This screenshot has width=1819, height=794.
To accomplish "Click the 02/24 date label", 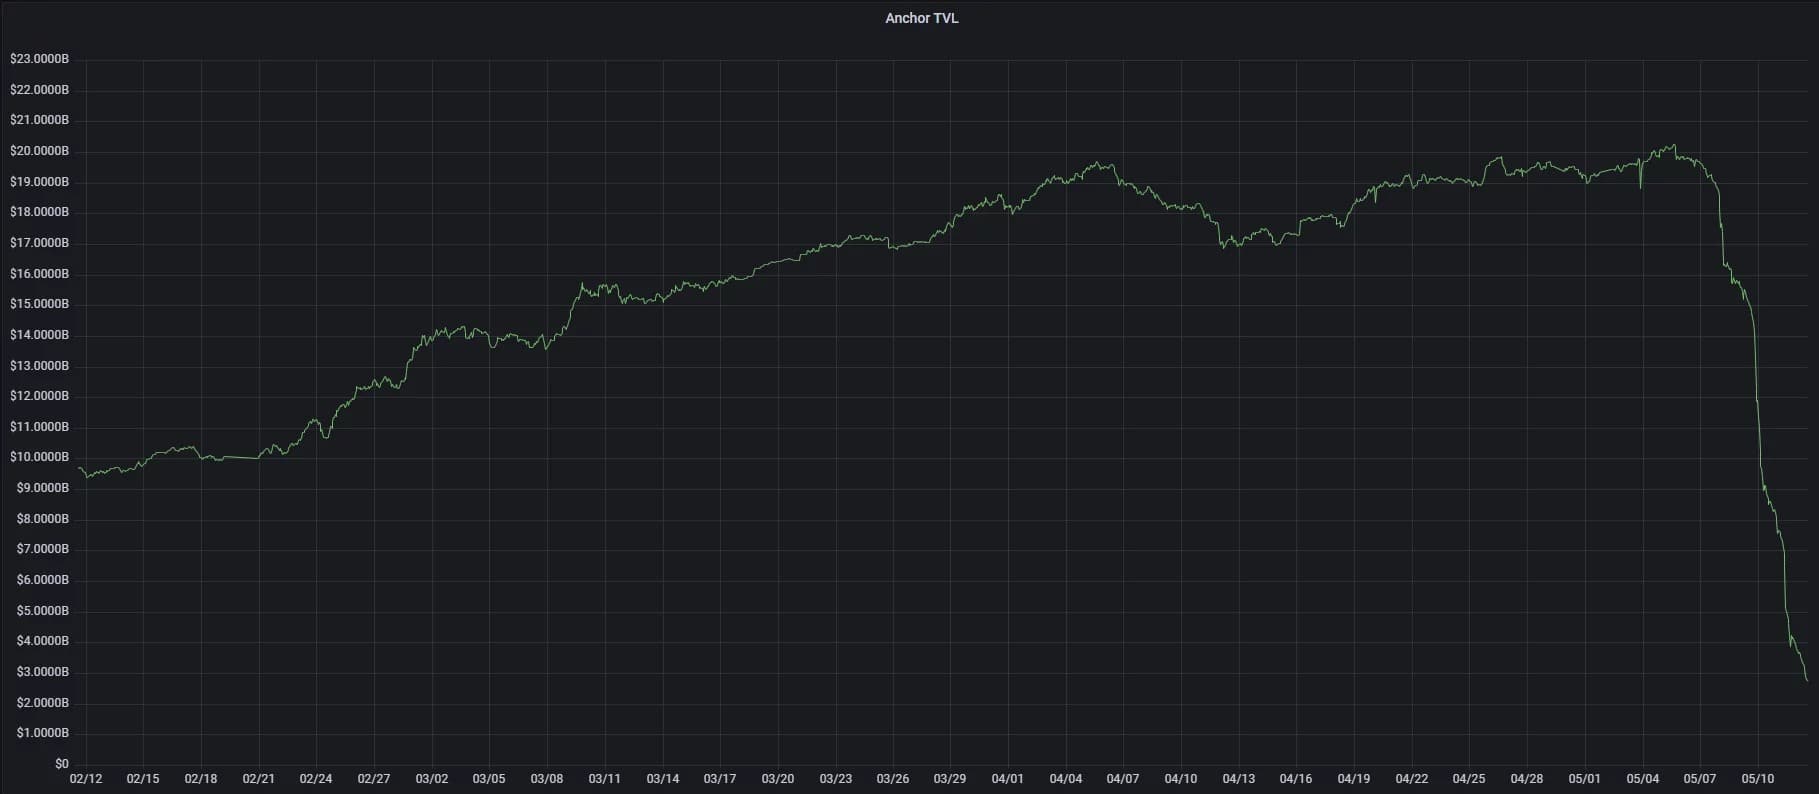I will pyautogui.click(x=316, y=779).
